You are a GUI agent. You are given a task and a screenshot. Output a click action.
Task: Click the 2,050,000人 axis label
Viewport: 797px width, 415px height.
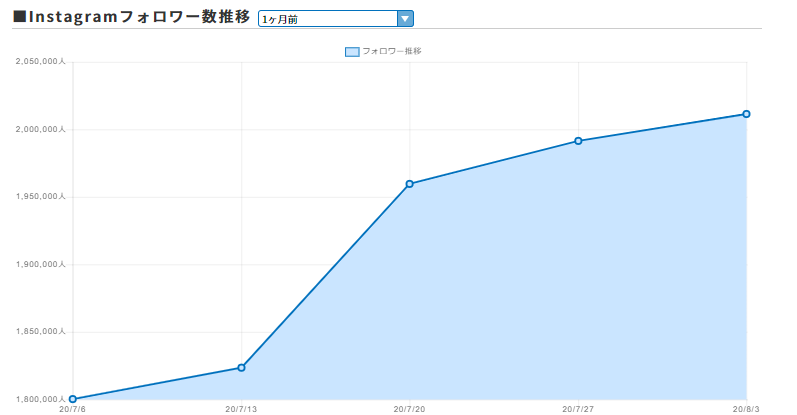click(x=41, y=62)
